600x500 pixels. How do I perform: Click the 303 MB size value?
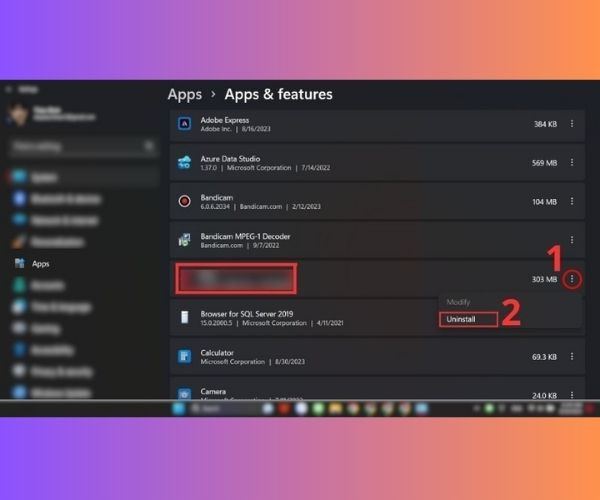pyautogui.click(x=544, y=279)
